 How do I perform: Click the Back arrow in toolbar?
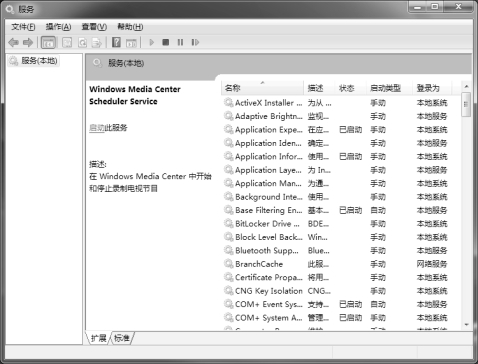click(x=13, y=42)
